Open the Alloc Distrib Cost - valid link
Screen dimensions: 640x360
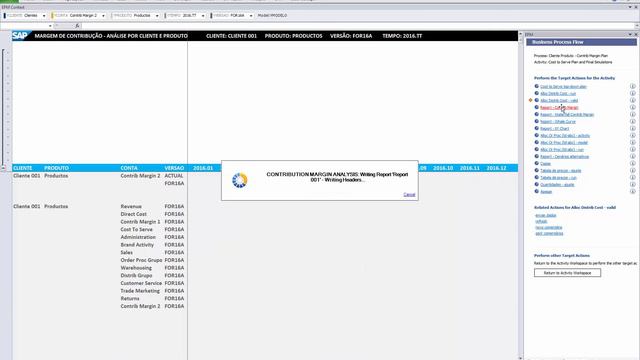(x=559, y=100)
